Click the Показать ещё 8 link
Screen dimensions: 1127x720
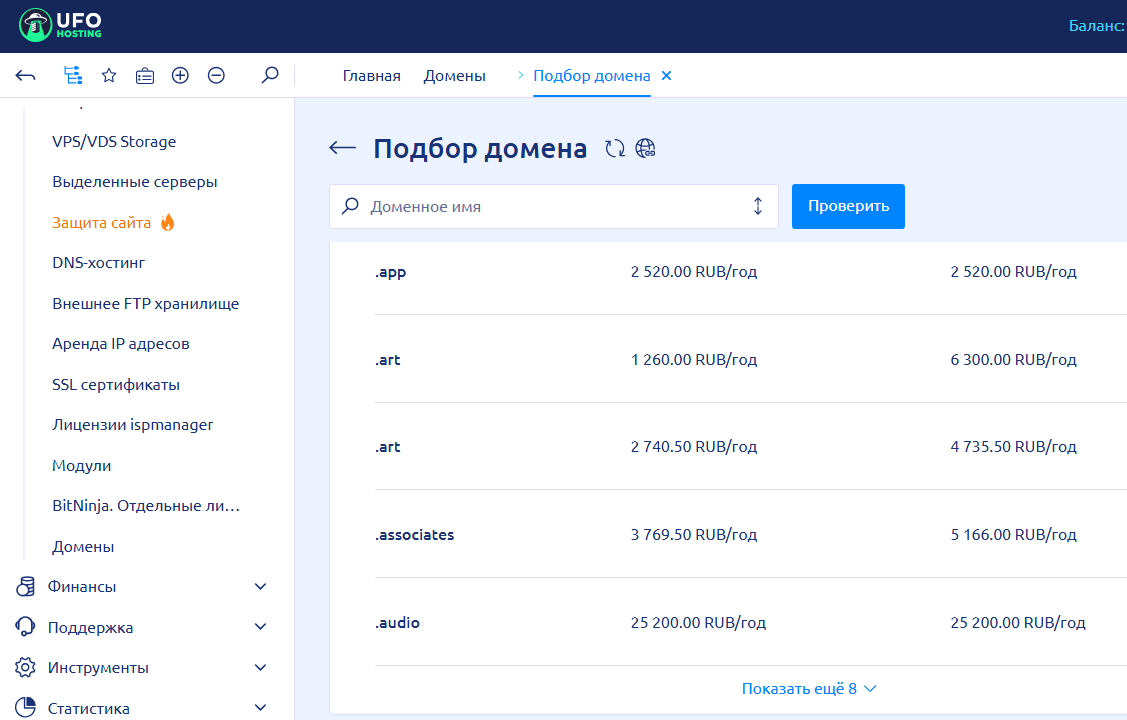pos(808,689)
